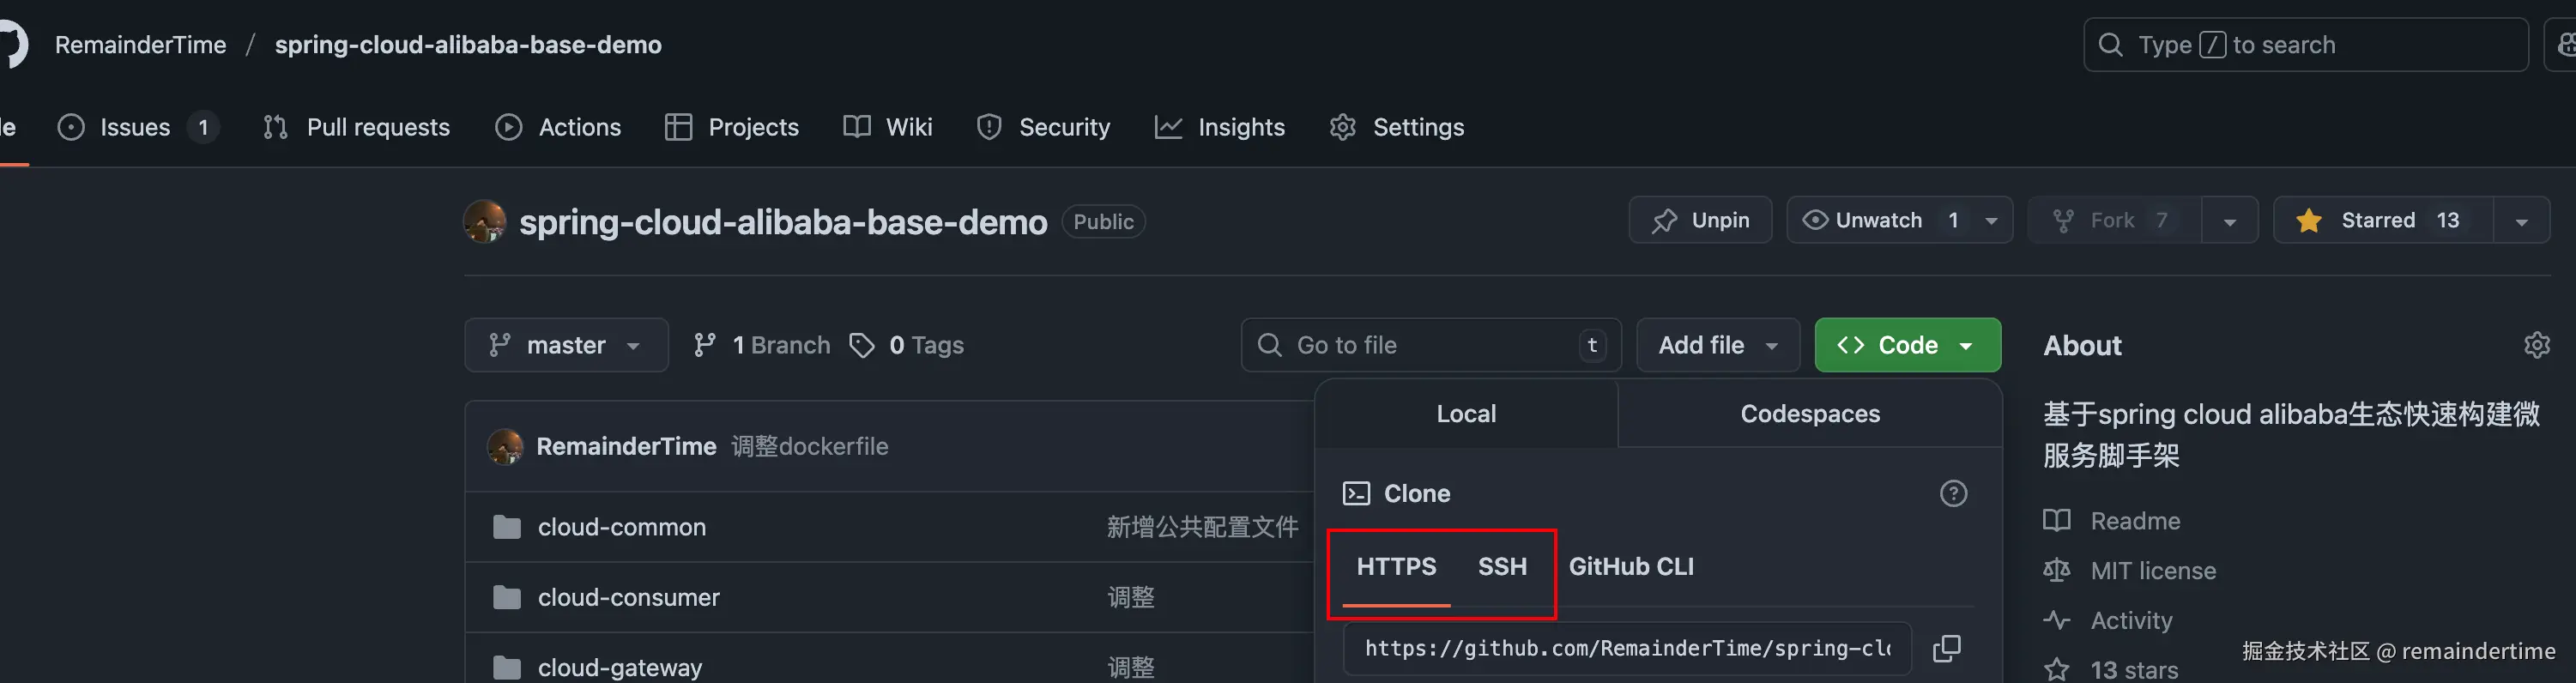2576x683 pixels.
Task: Select the HTTPS clone option
Action: coord(1396,567)
